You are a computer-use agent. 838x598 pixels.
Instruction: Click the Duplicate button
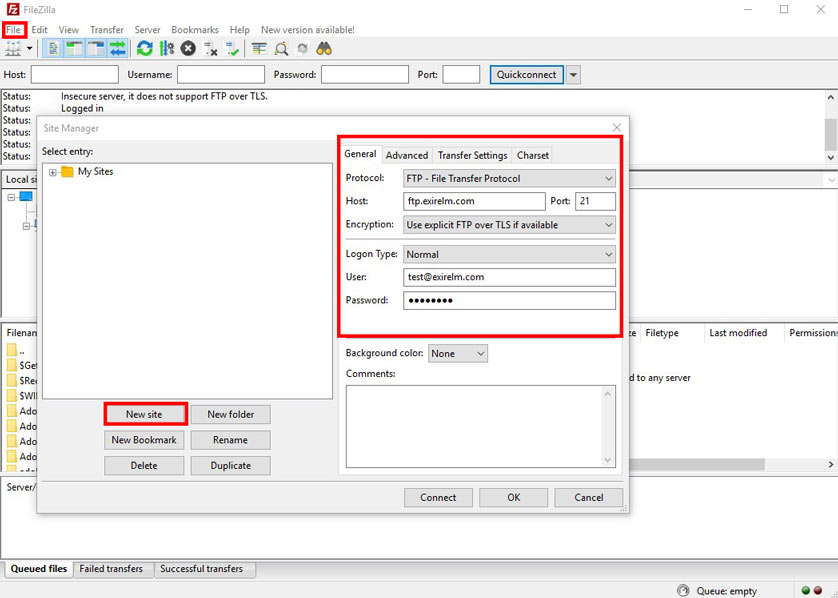point(230,465)
